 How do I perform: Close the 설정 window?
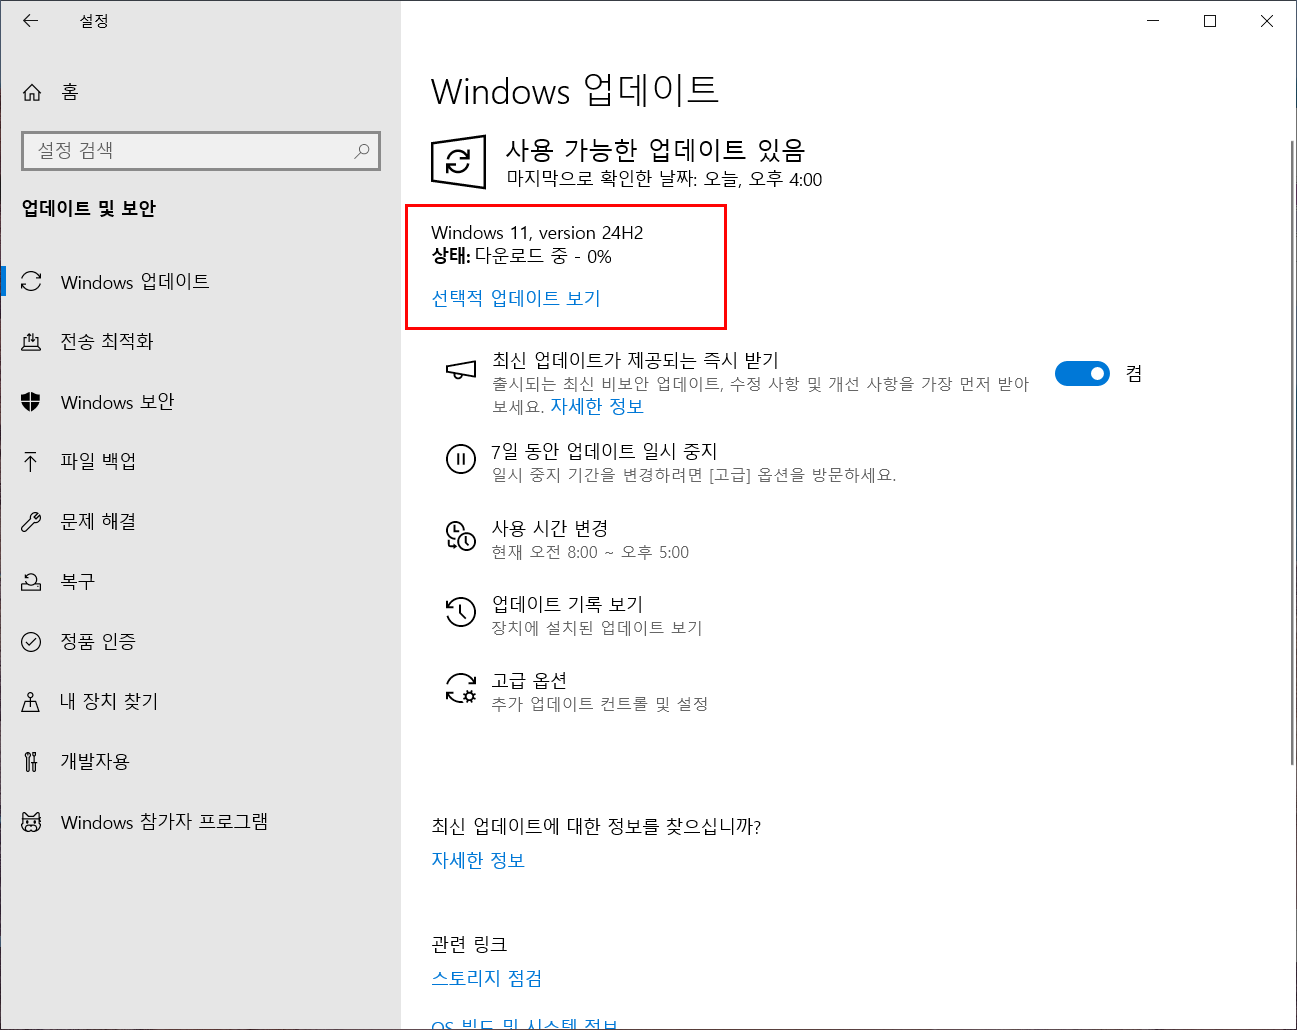click(x=1267, y=20)
